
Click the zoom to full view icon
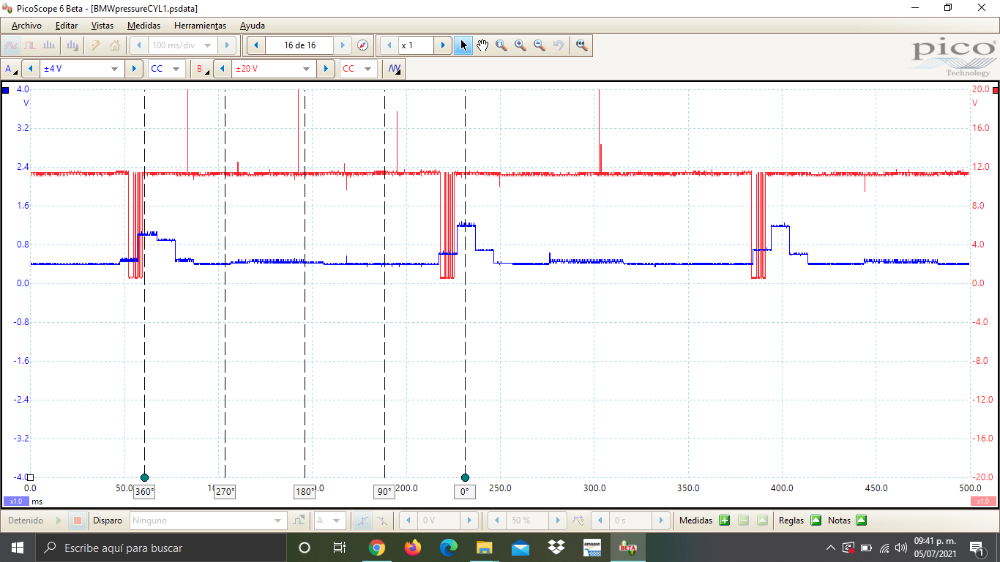coord(581,45)
